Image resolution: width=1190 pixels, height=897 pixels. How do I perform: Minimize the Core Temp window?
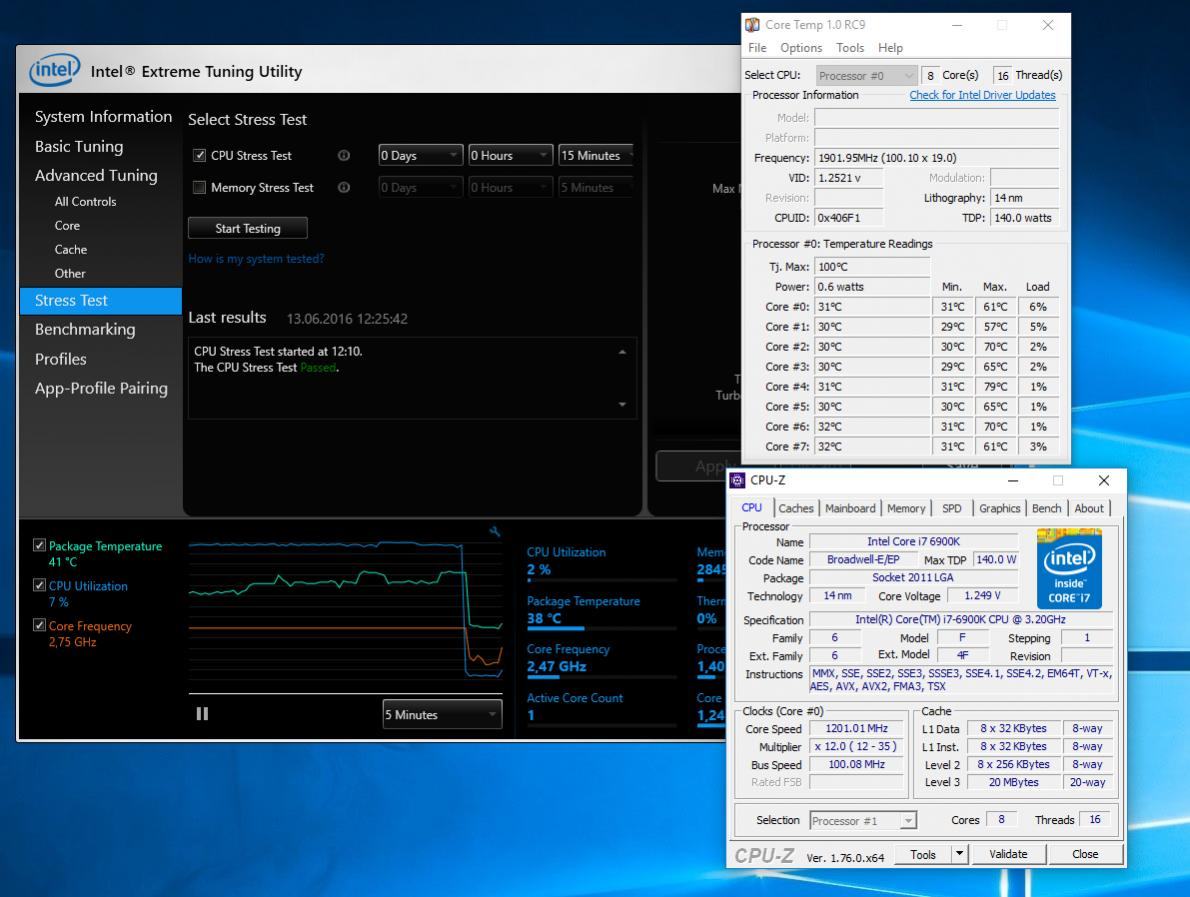(957, 25)
